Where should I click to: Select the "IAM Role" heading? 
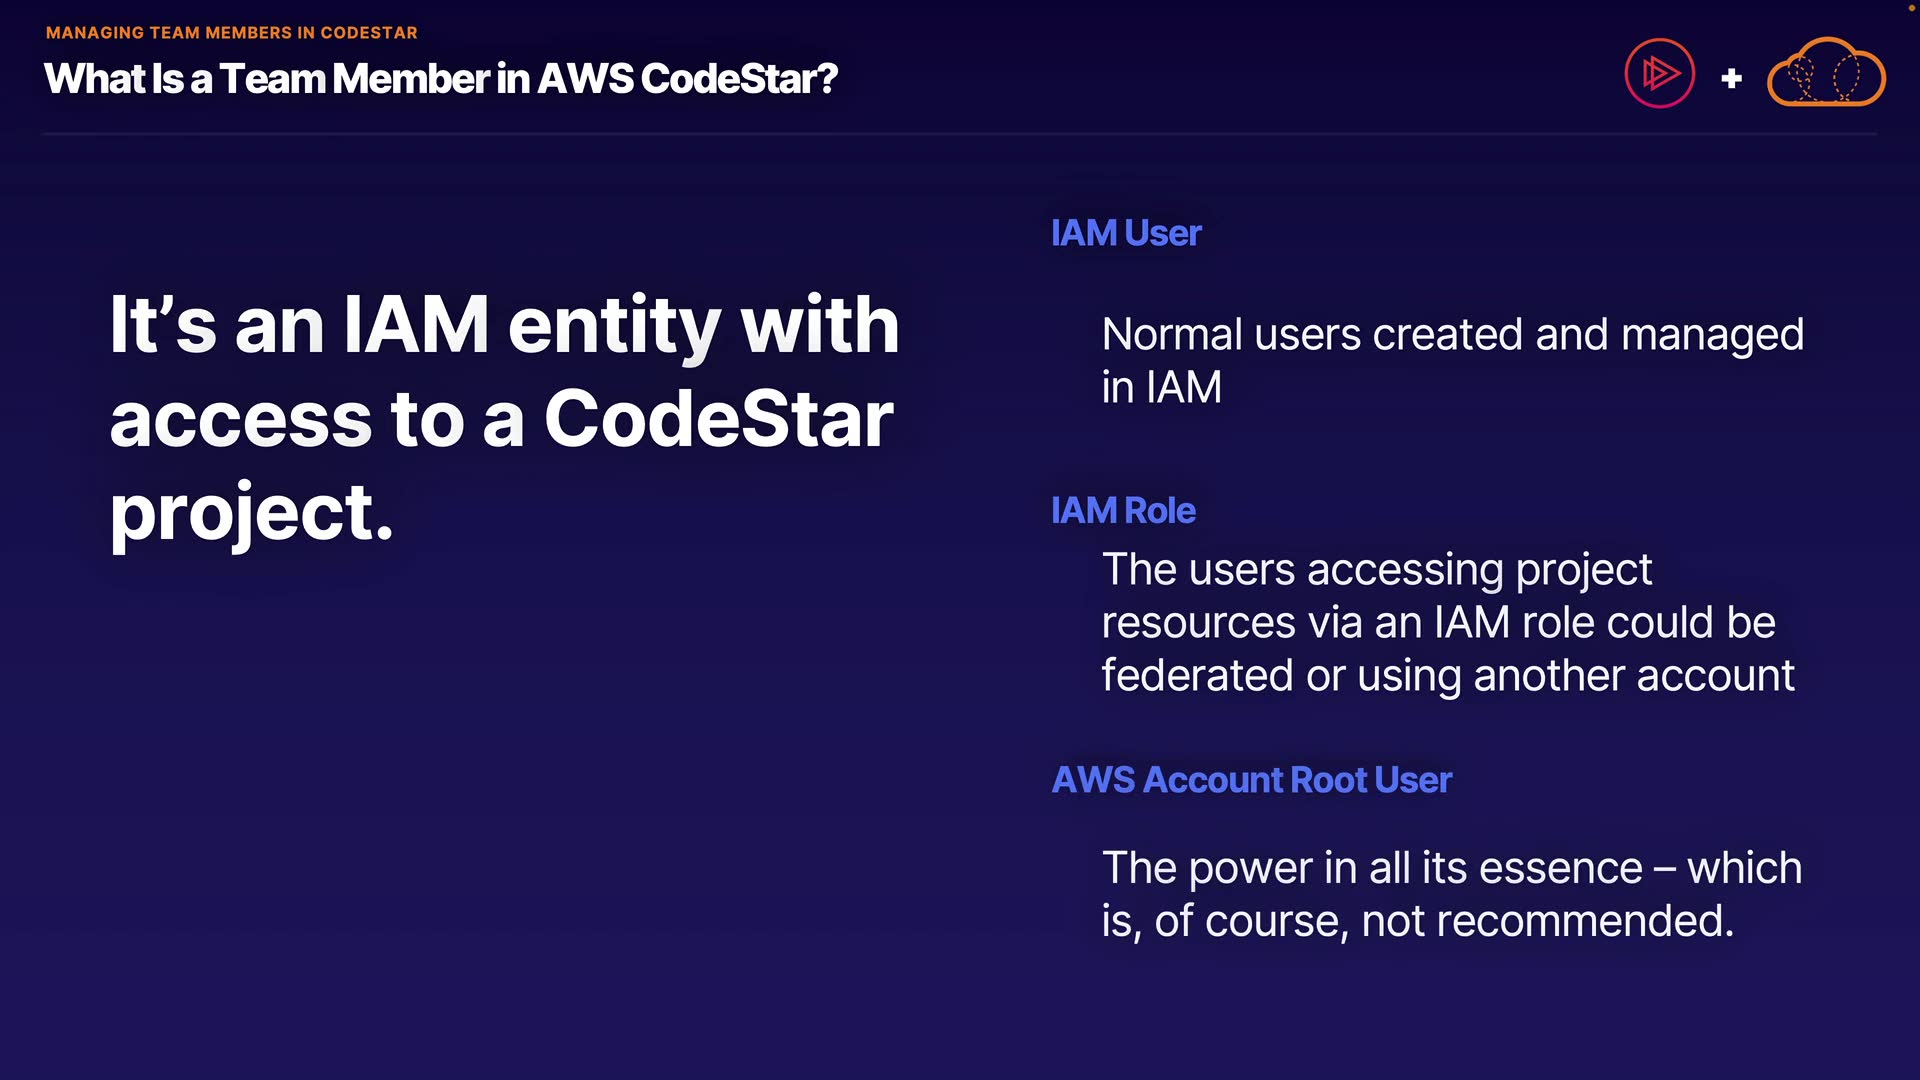point(1123,511)
